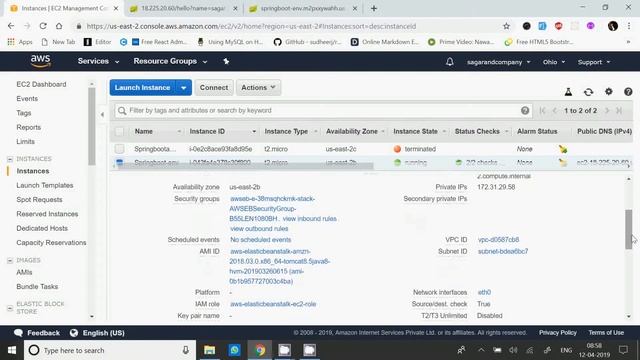
Task: Click the Windows taskbar search box
Action: click(x=110, y=350)
